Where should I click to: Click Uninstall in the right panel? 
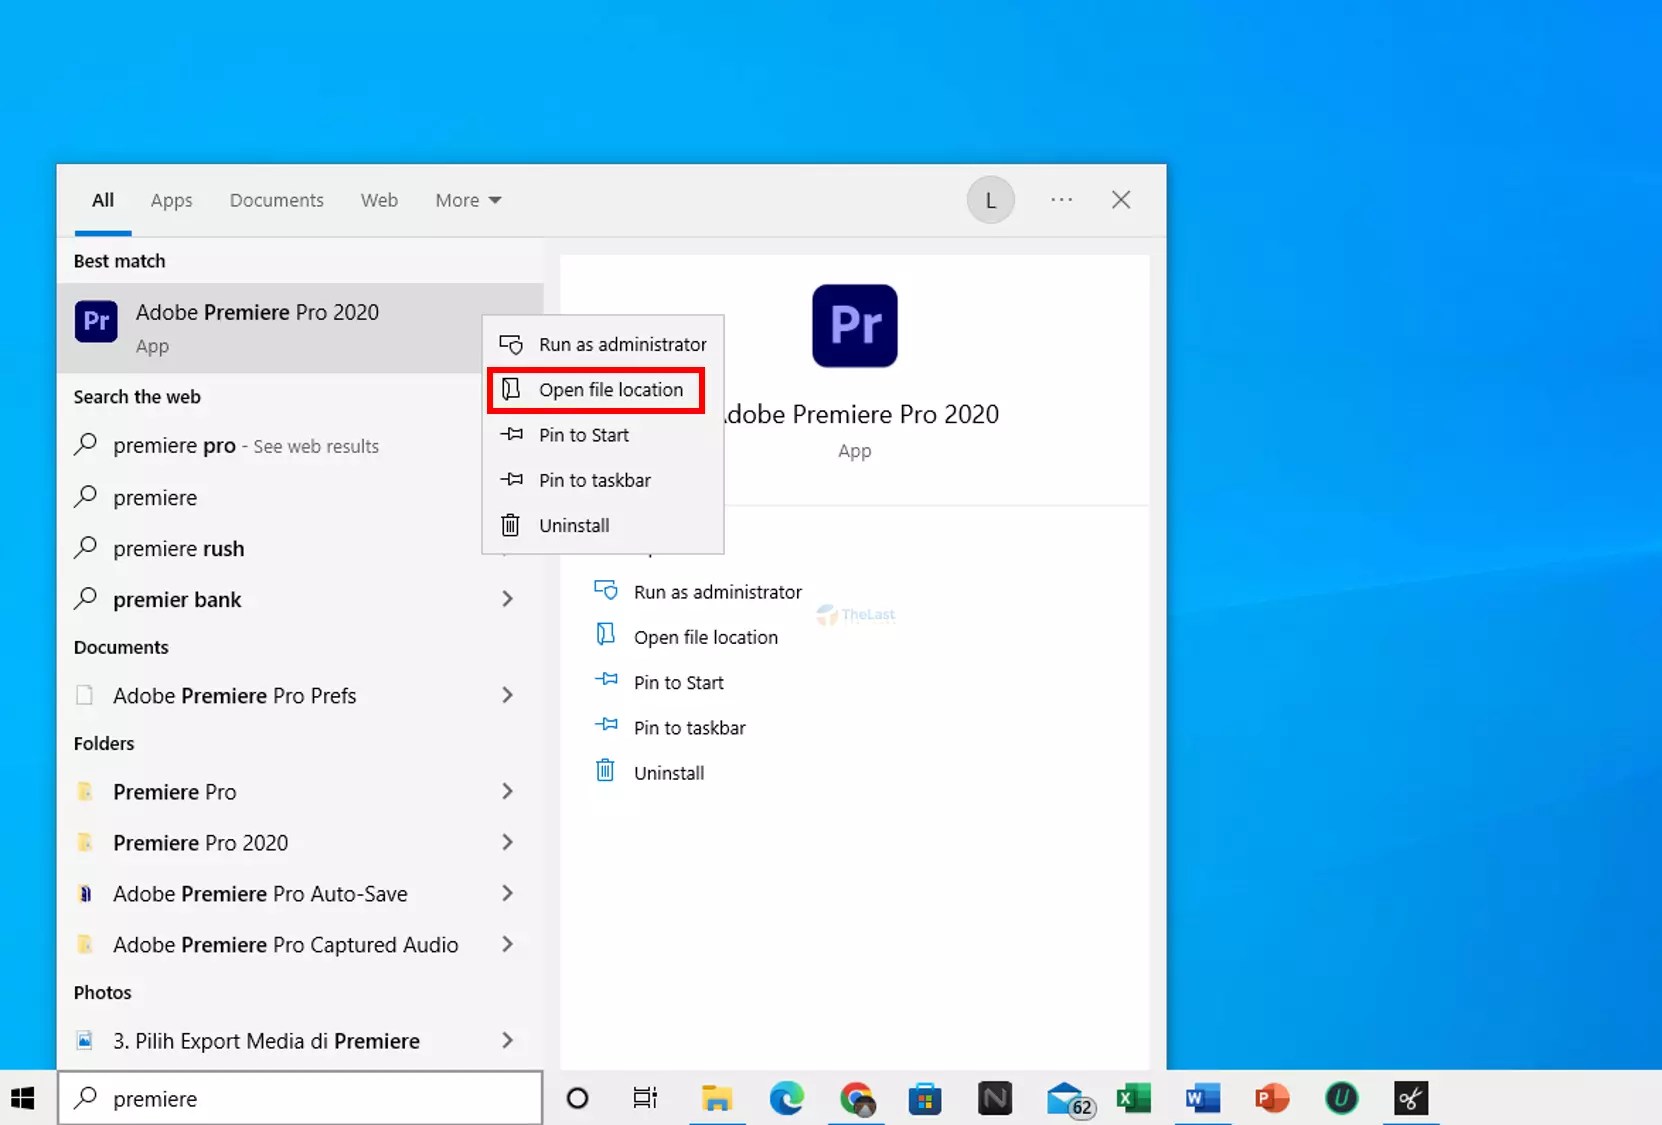(x=668, y=772)
